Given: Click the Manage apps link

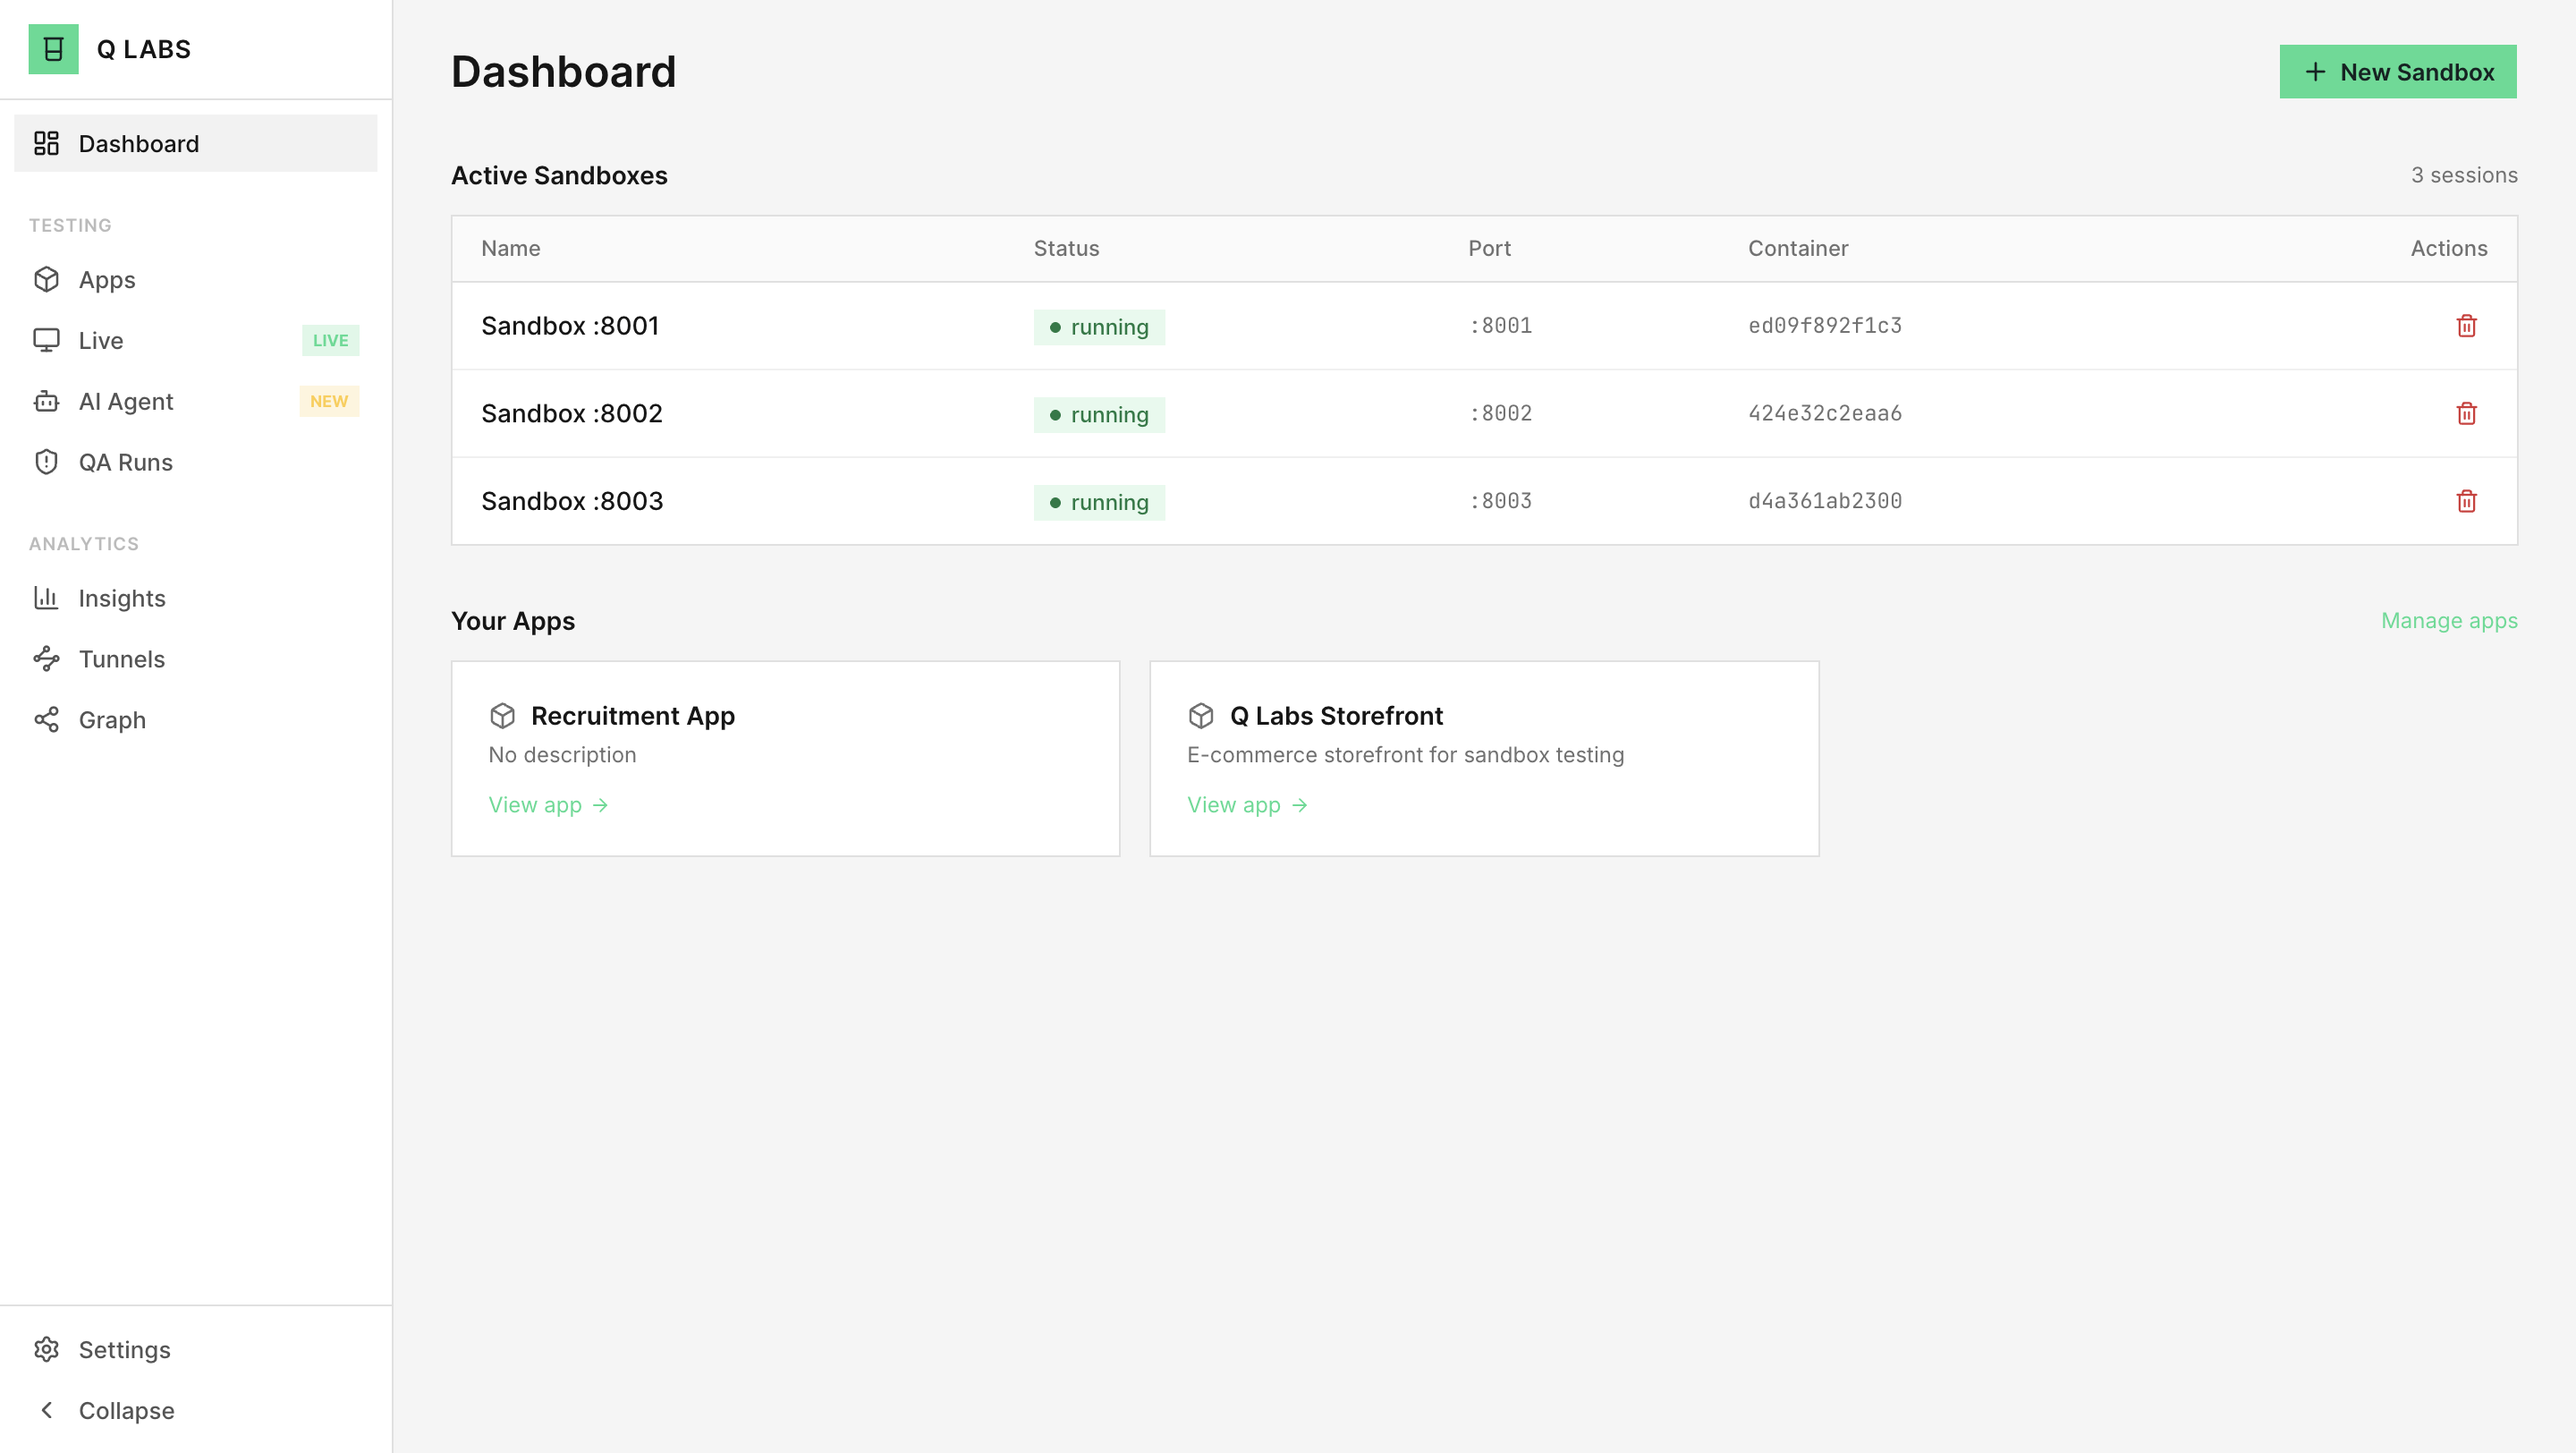Looking at the screenshot, I should pyautogui.click(x=2448, y=620).
